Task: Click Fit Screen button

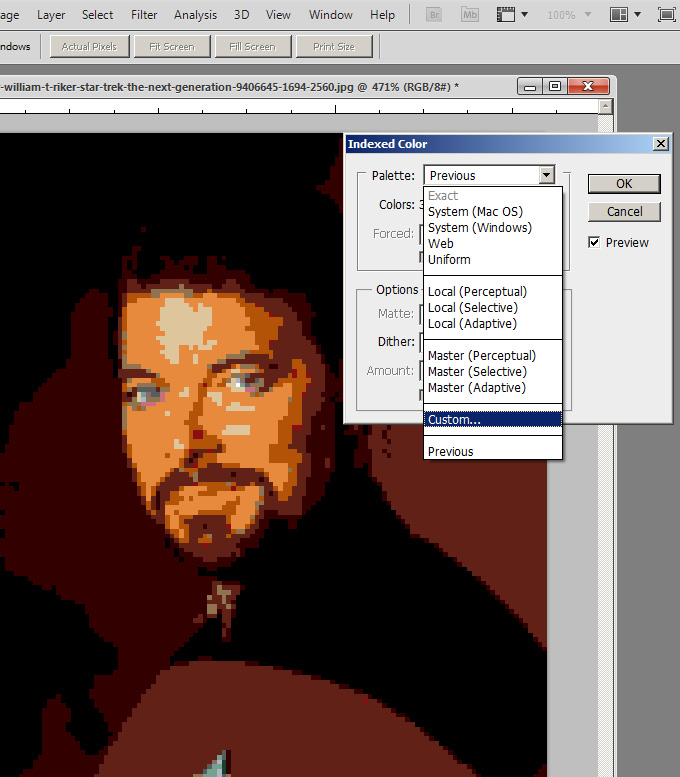Action: point(172,47)
